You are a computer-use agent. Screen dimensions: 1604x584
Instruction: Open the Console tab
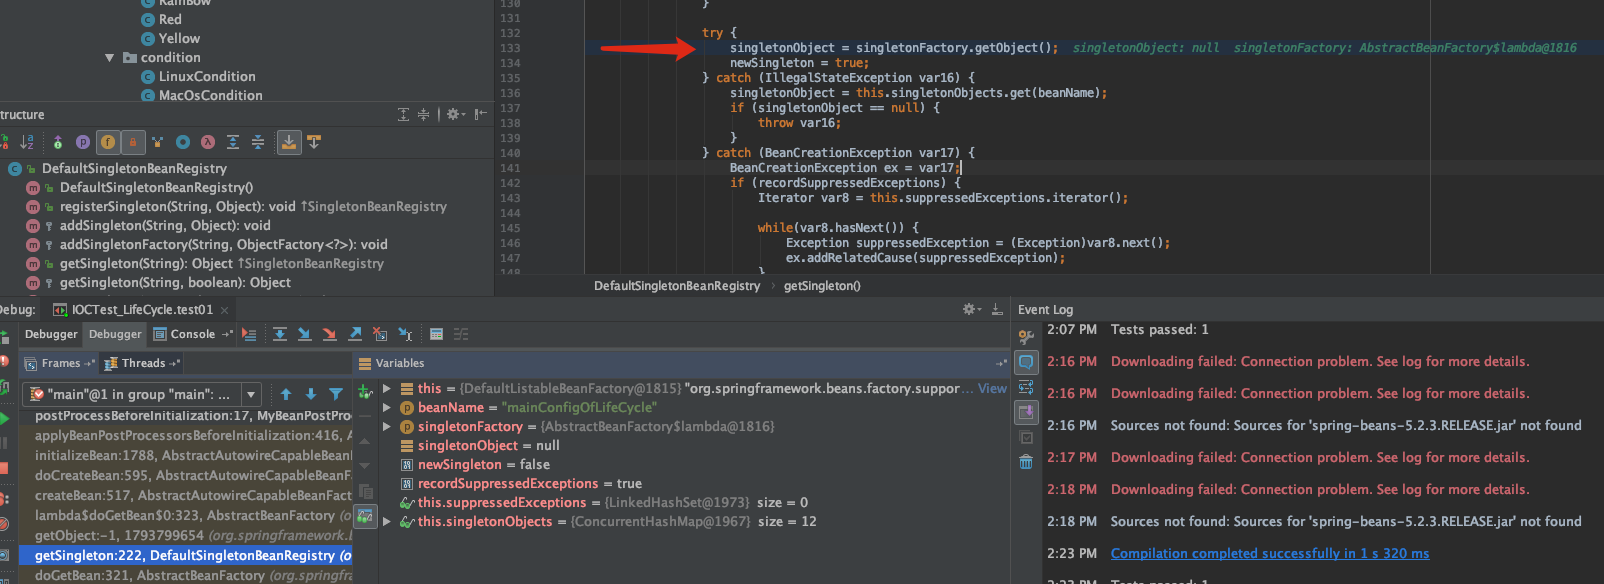[193, 334]
